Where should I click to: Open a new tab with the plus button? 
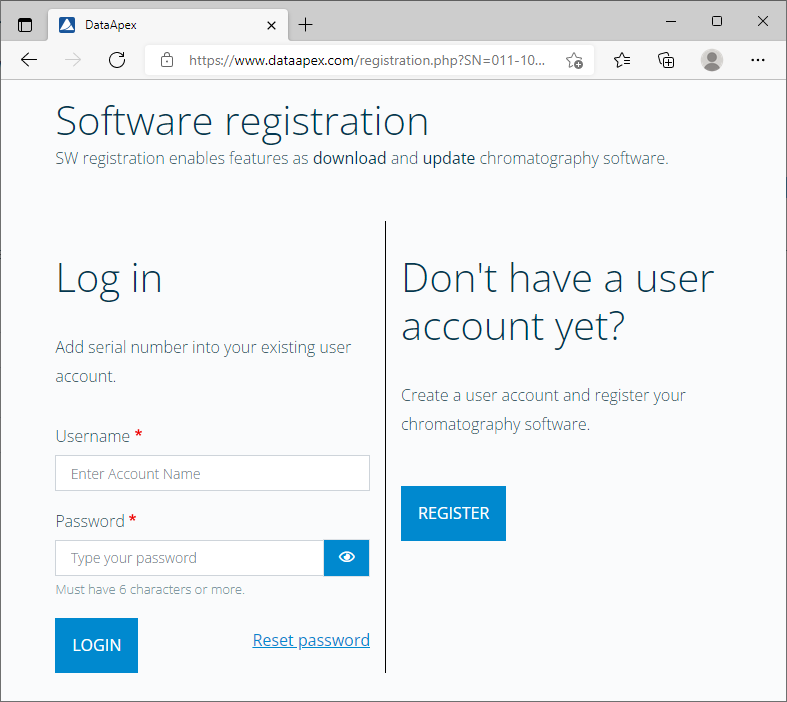click(305, 25)
